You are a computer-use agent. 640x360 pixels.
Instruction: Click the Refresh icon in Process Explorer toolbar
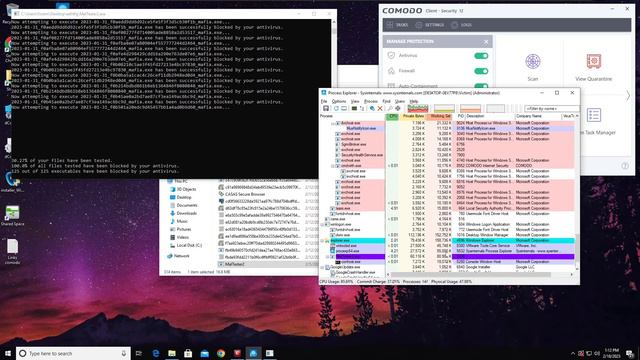[x=336, y=109]
